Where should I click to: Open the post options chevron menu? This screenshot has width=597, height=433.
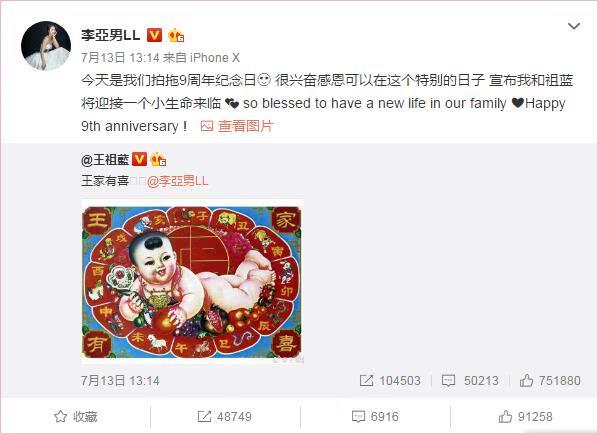coord(574,26)
